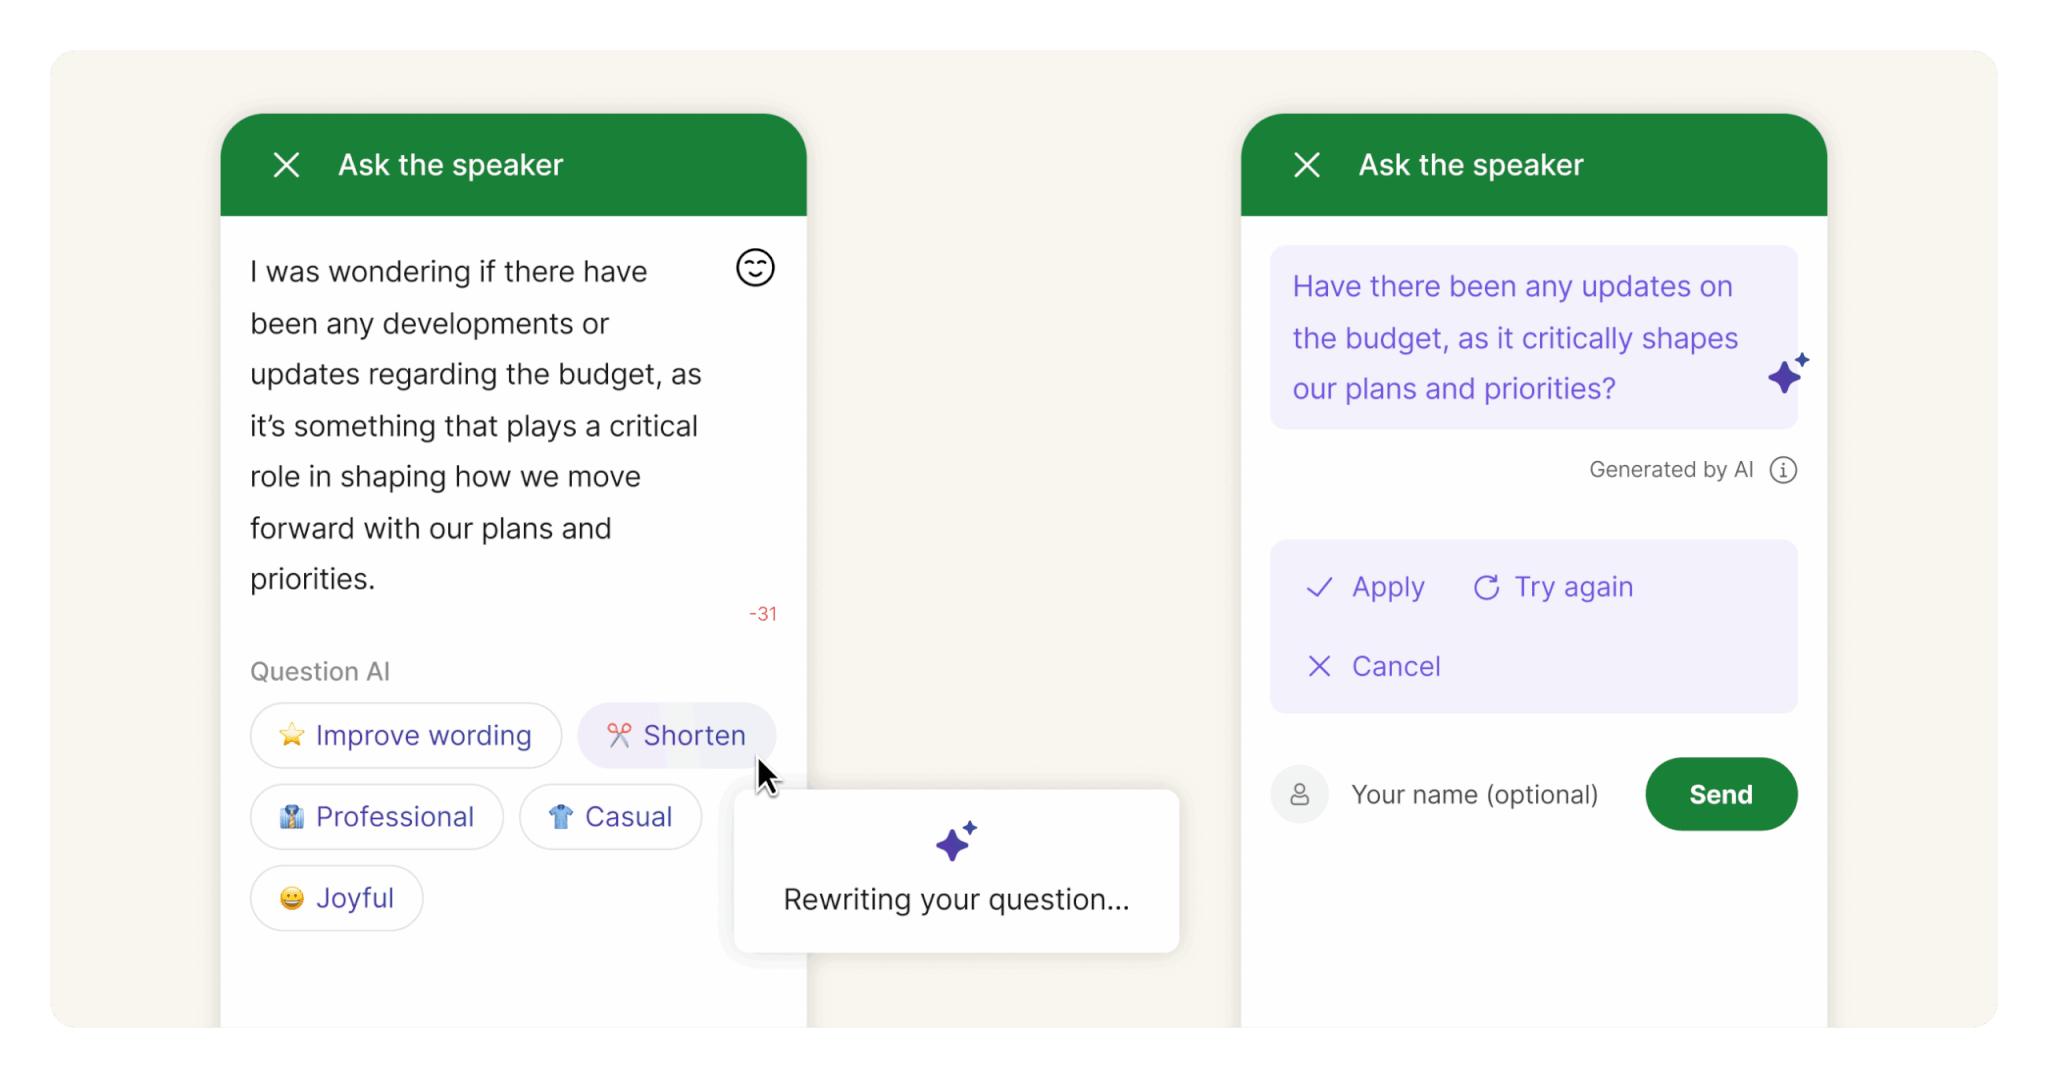Apply the AI-generated question
Screen dimensions: 2048x1078
pyautogui.click(x=1366, y=587)
